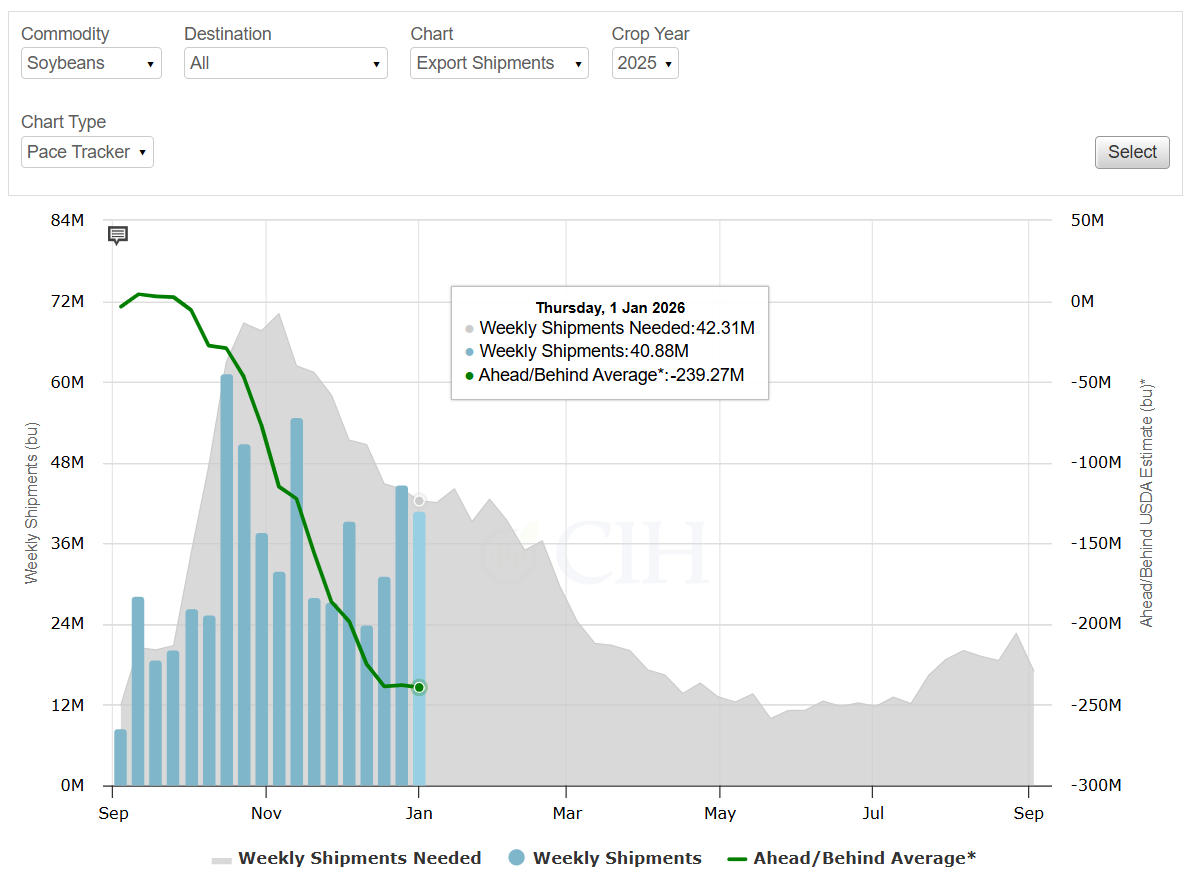Click the chart annotations comment icon
Viewport: 1192px width, 883px height.
click(x=118, y=236)
